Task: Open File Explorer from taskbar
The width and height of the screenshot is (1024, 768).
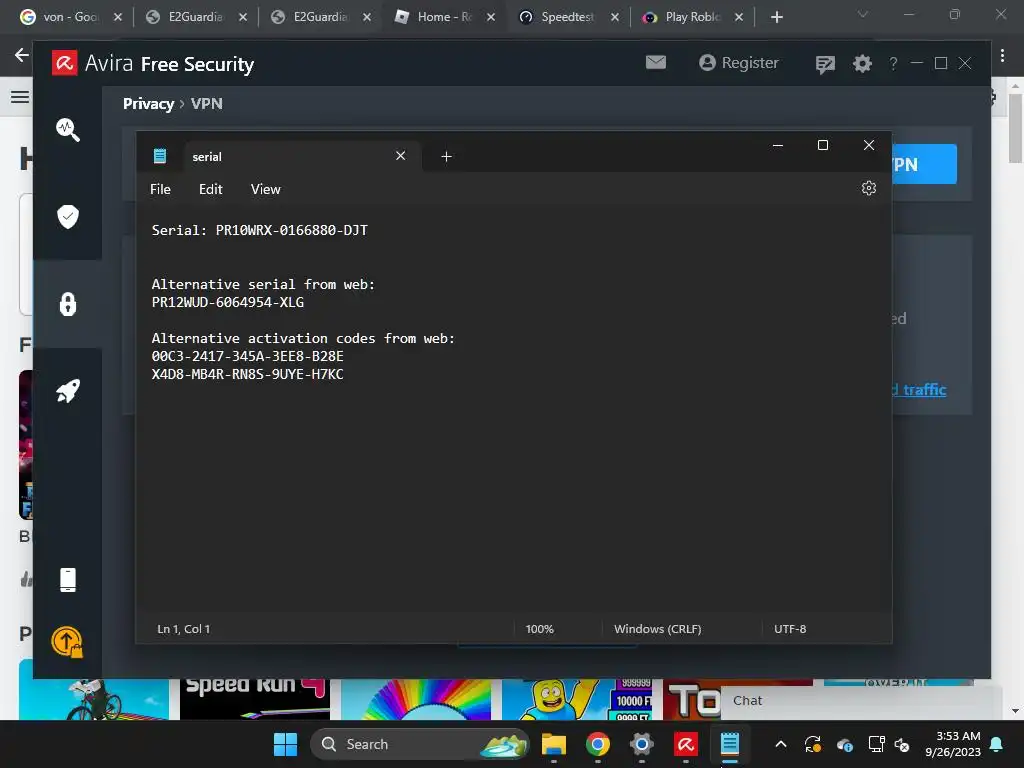Action: click(553, 744)
